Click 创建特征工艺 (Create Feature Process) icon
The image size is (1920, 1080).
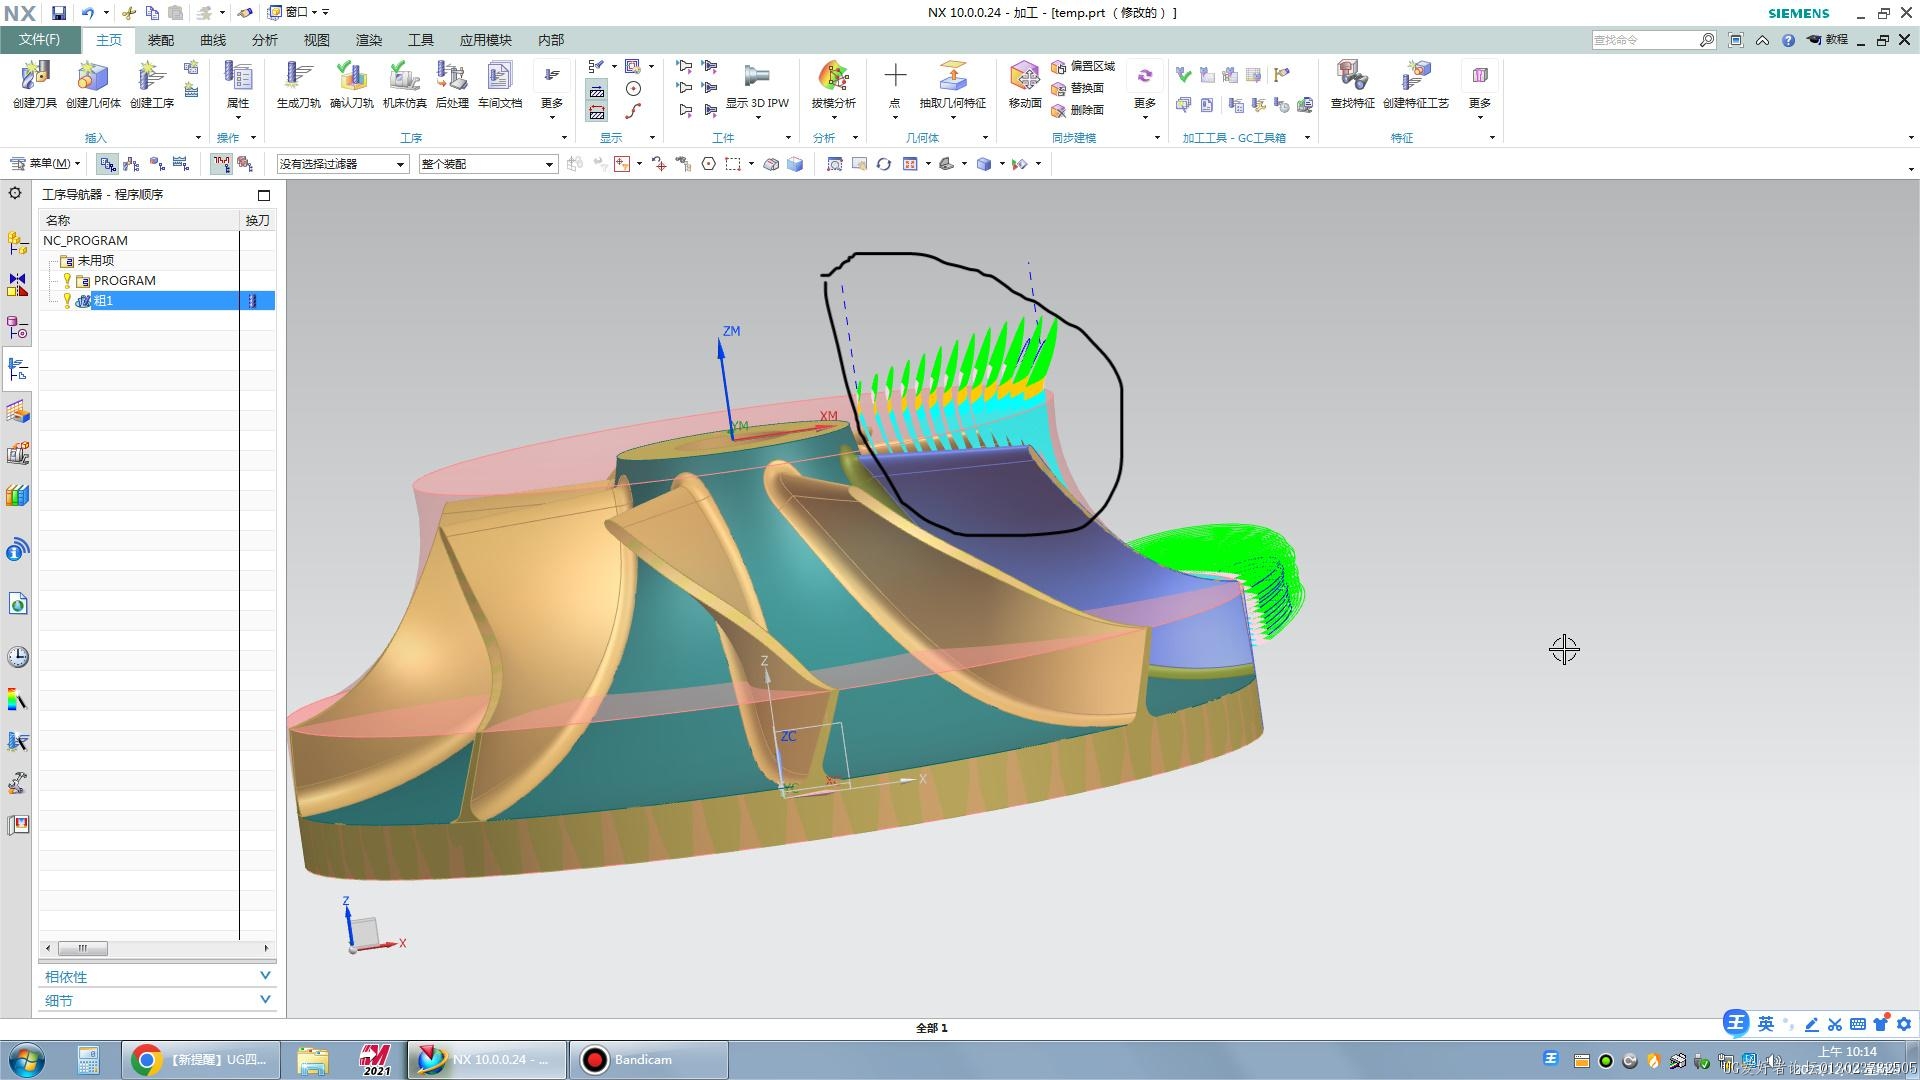click(1416, 84)
